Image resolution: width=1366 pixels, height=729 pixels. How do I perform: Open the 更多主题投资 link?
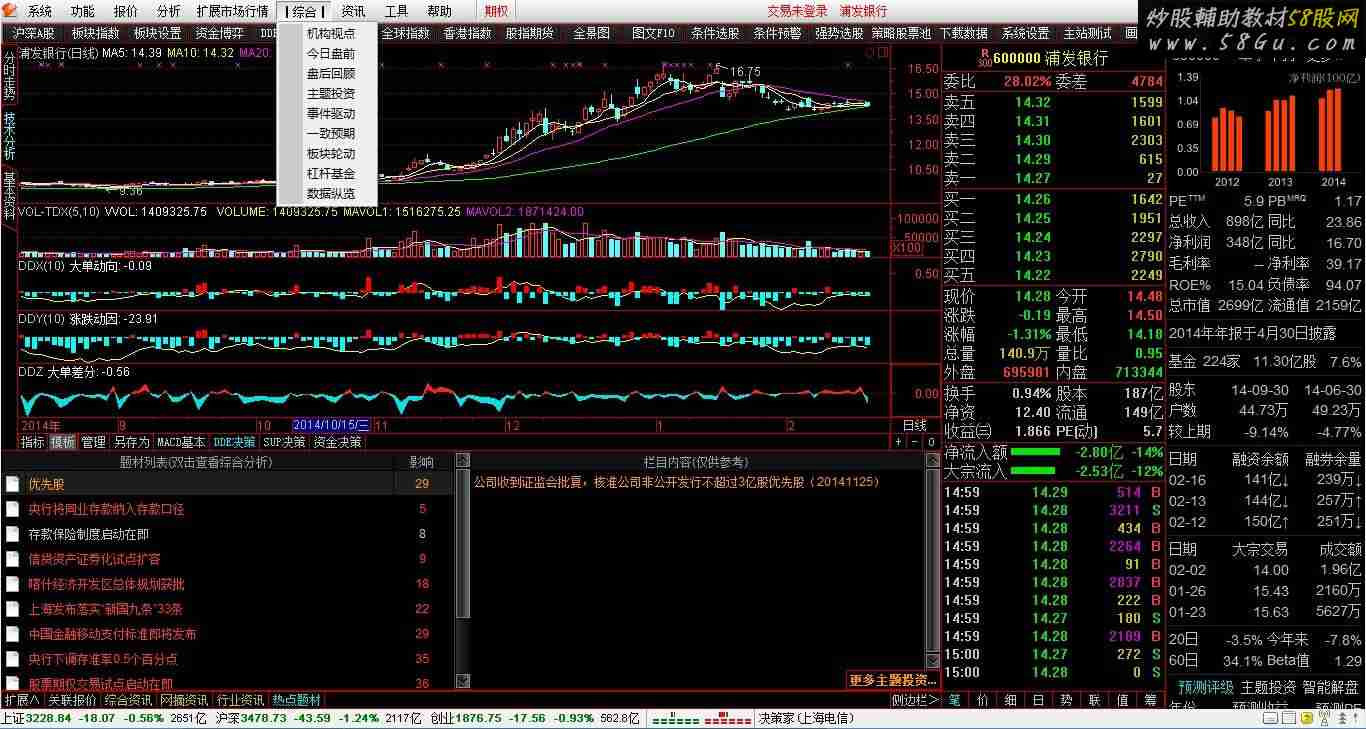[893, 680]
